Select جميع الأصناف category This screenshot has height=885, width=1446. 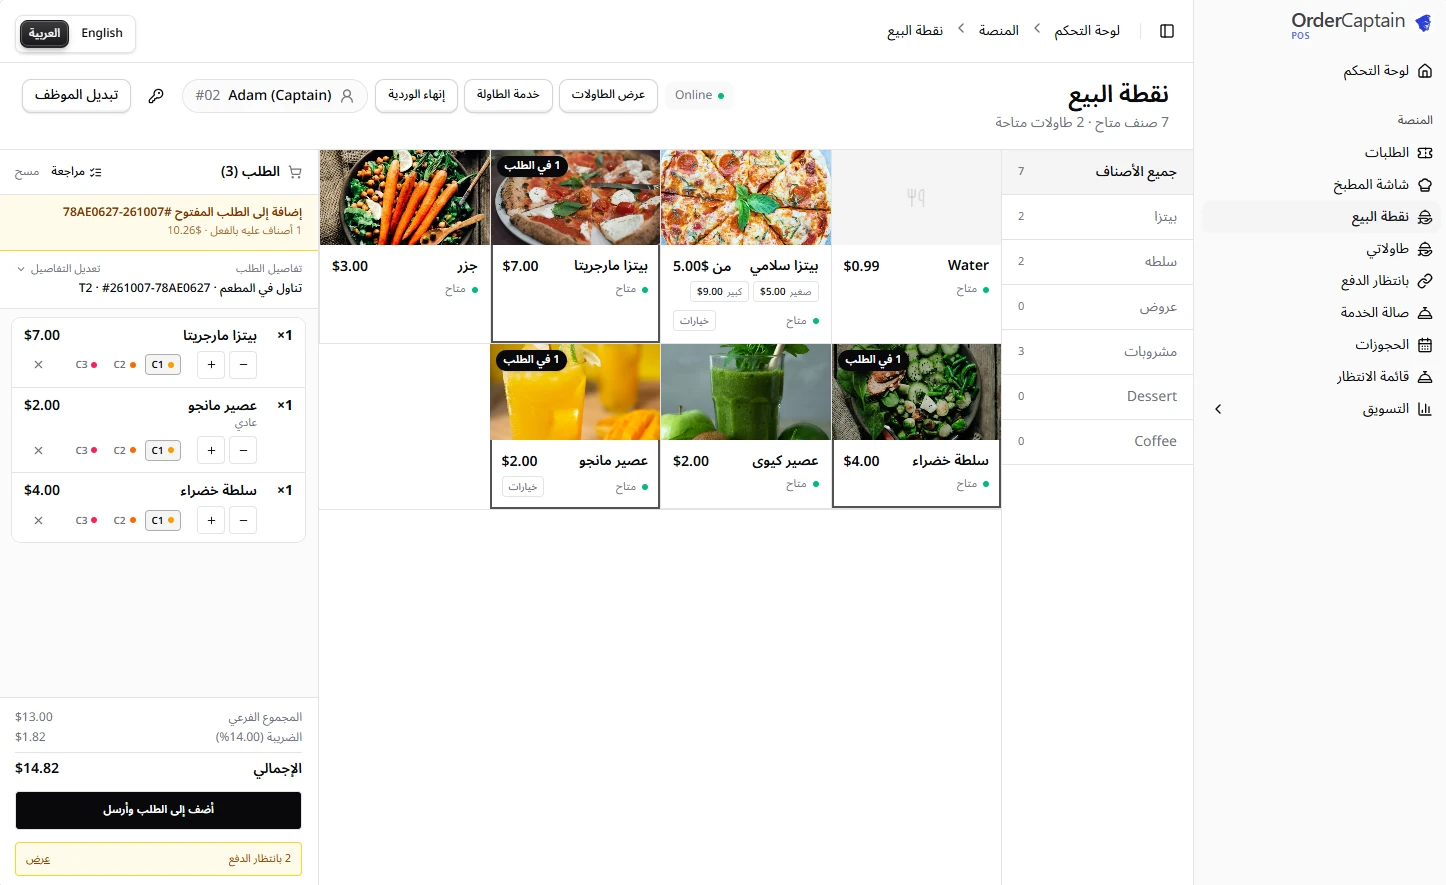coord(1098,172)
